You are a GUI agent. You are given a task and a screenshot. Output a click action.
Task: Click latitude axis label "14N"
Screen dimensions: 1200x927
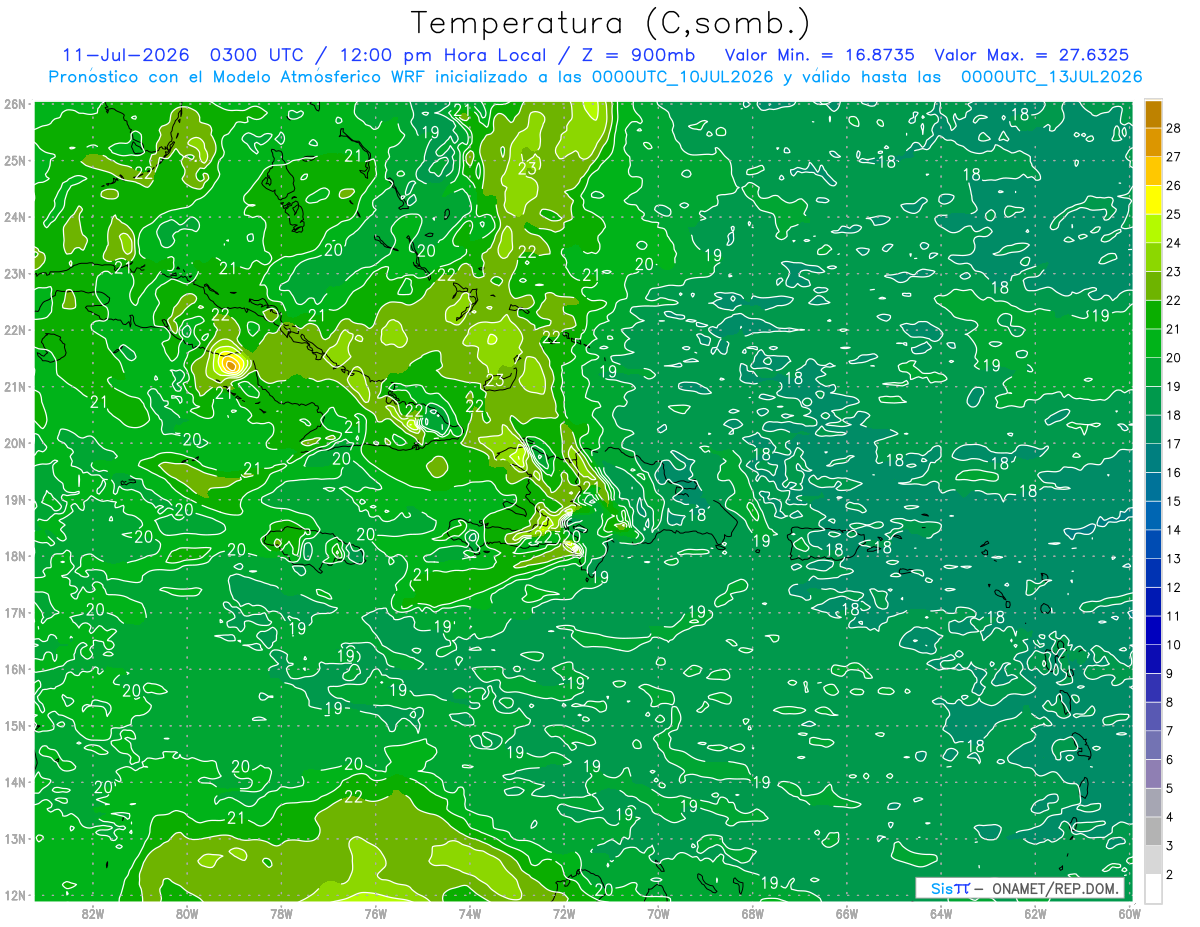tap(14, 782)
